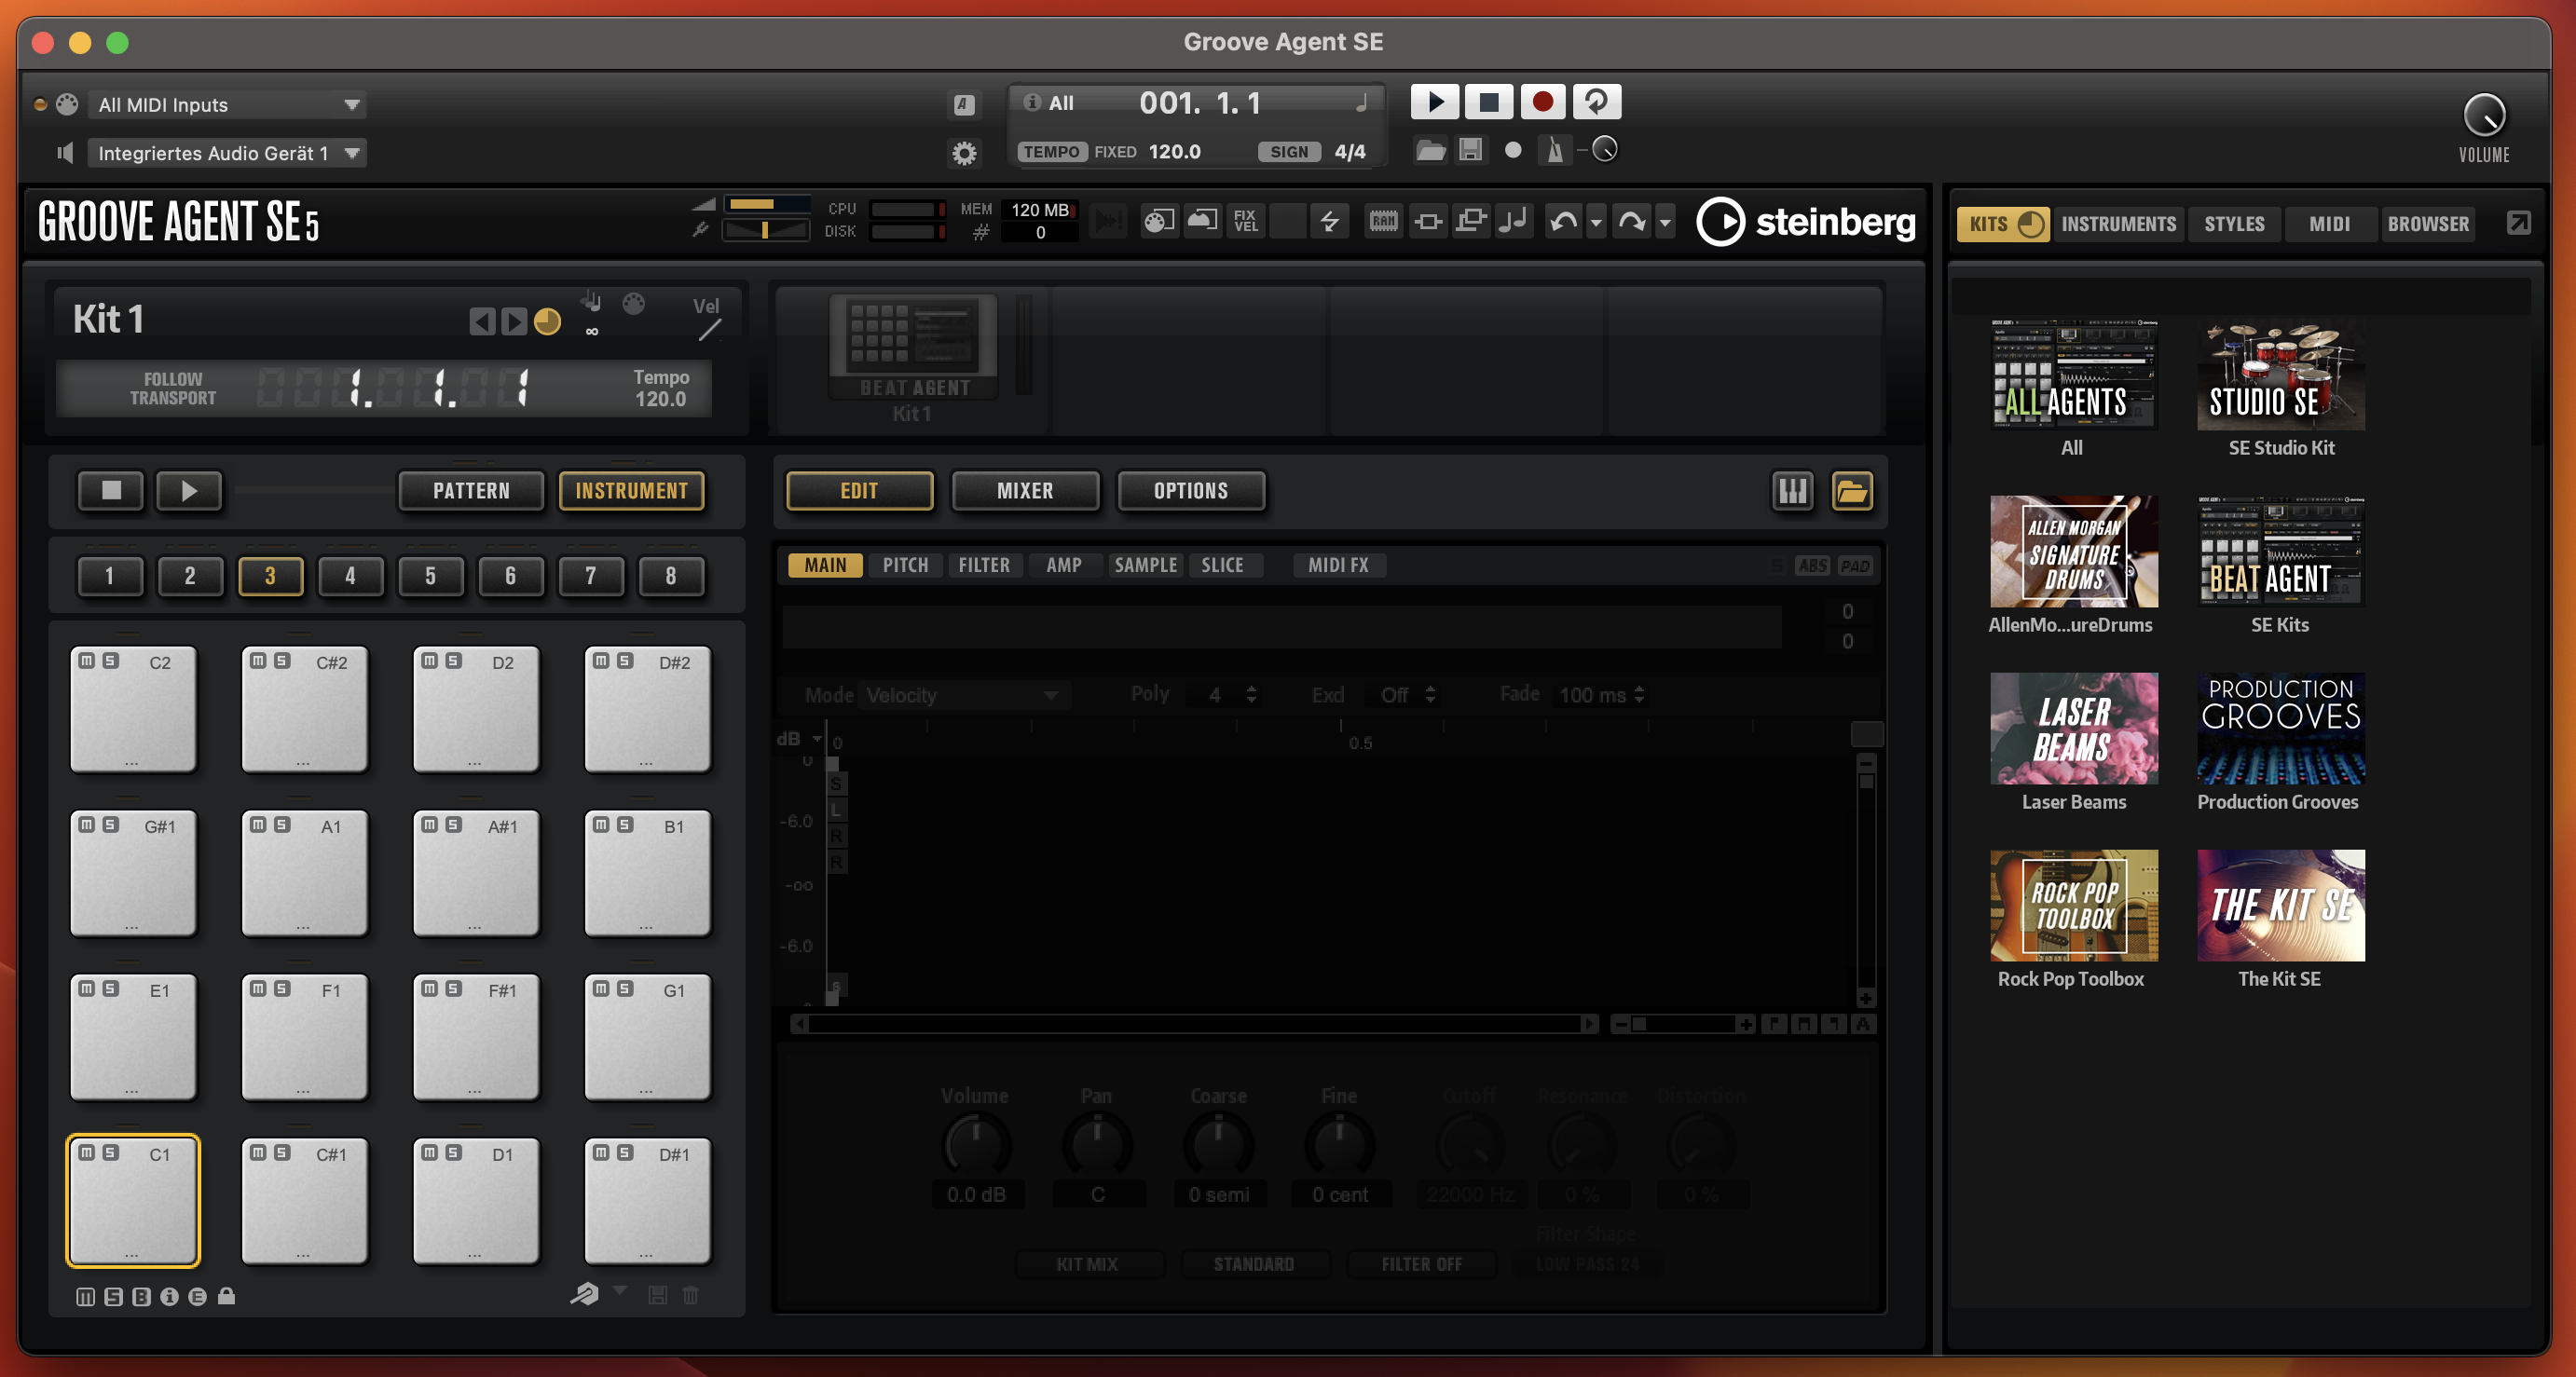Open the kit folder browser icon

point(1851,491)
